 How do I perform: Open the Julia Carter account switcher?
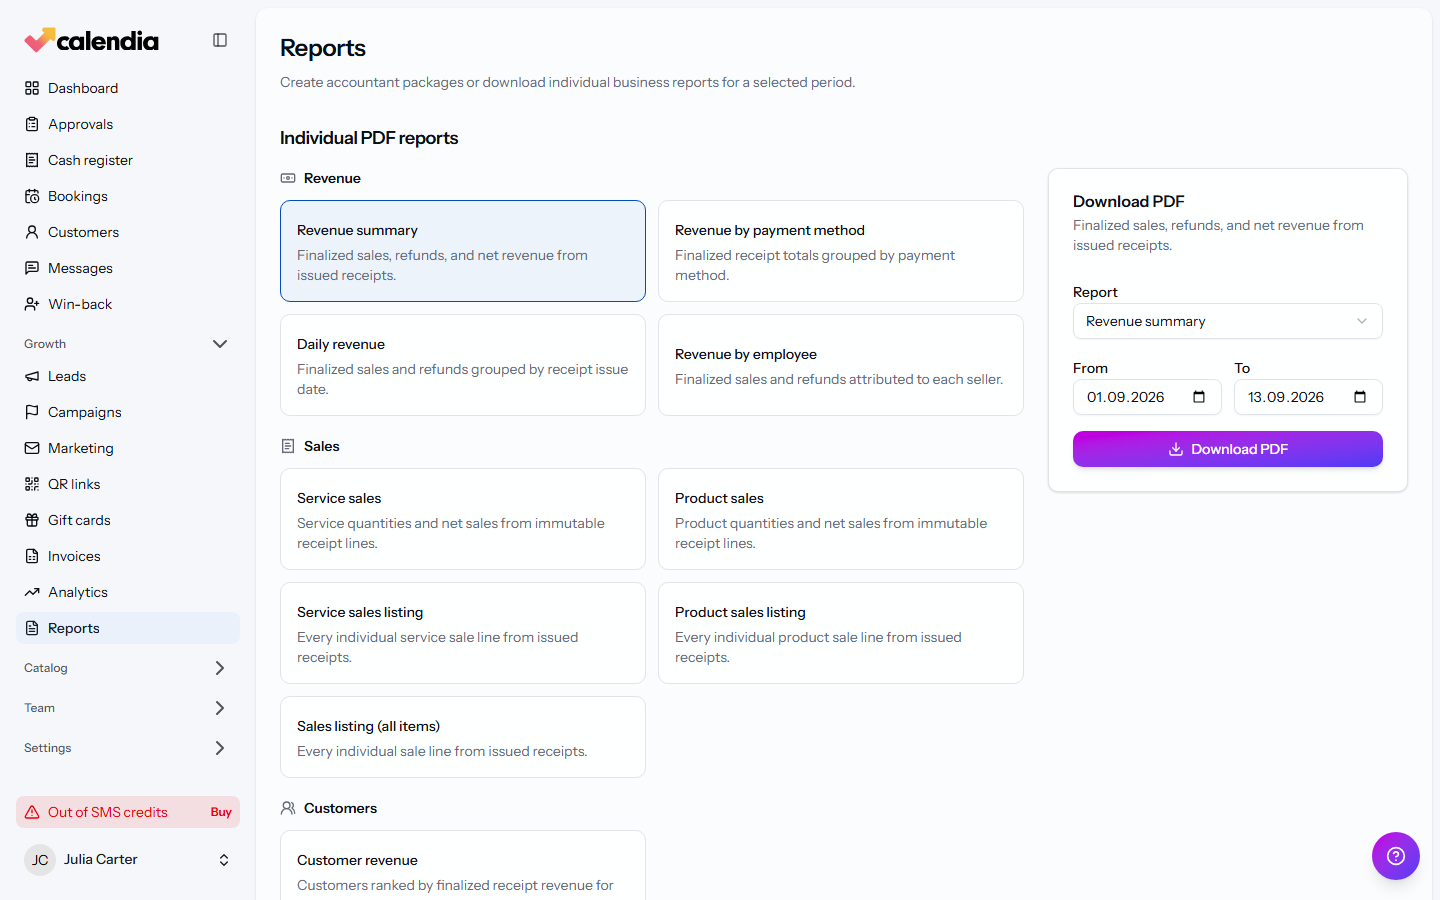tap(128, 860)
